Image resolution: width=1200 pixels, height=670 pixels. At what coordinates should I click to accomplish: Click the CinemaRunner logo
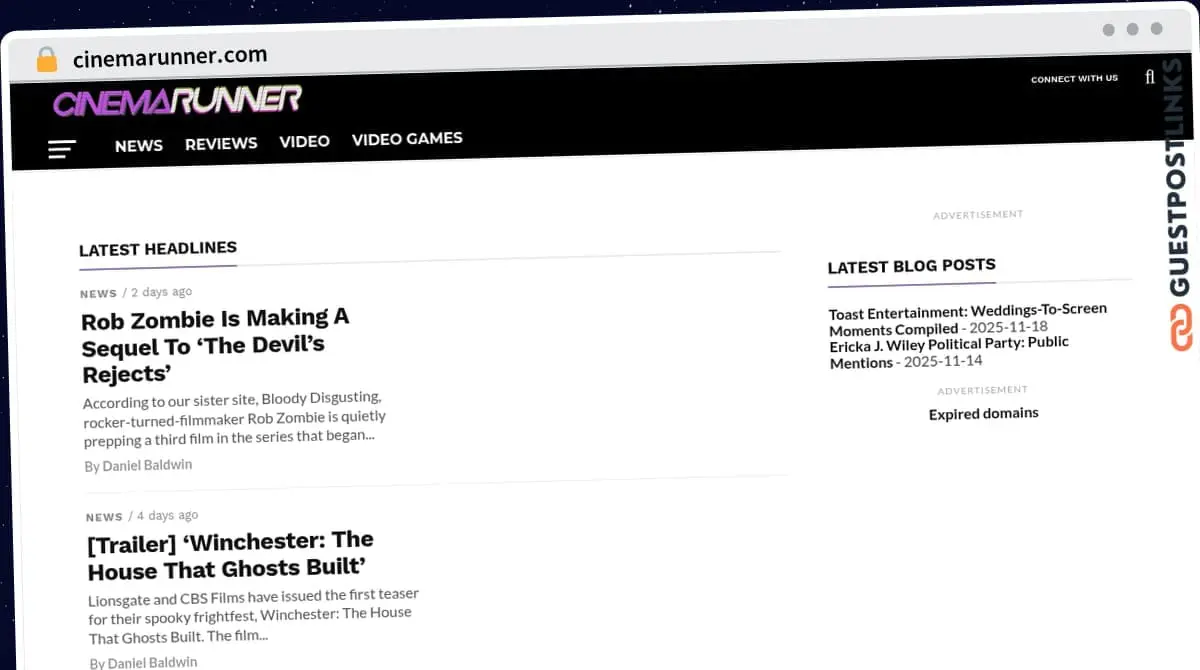pyautogui.click(x=177, y=101)
